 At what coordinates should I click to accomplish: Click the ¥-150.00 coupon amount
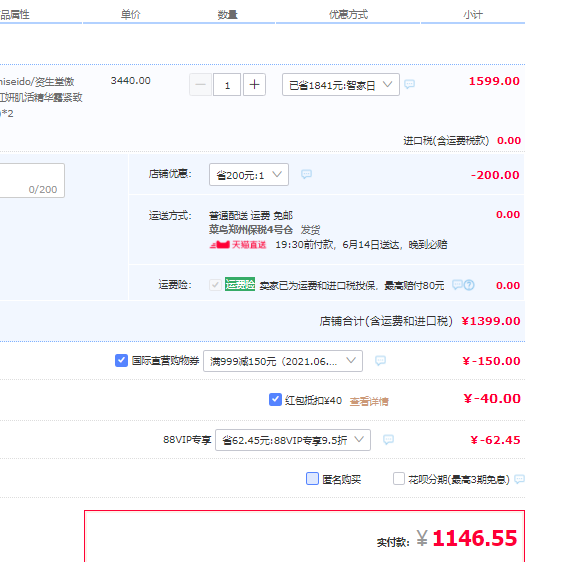(491, 361)
